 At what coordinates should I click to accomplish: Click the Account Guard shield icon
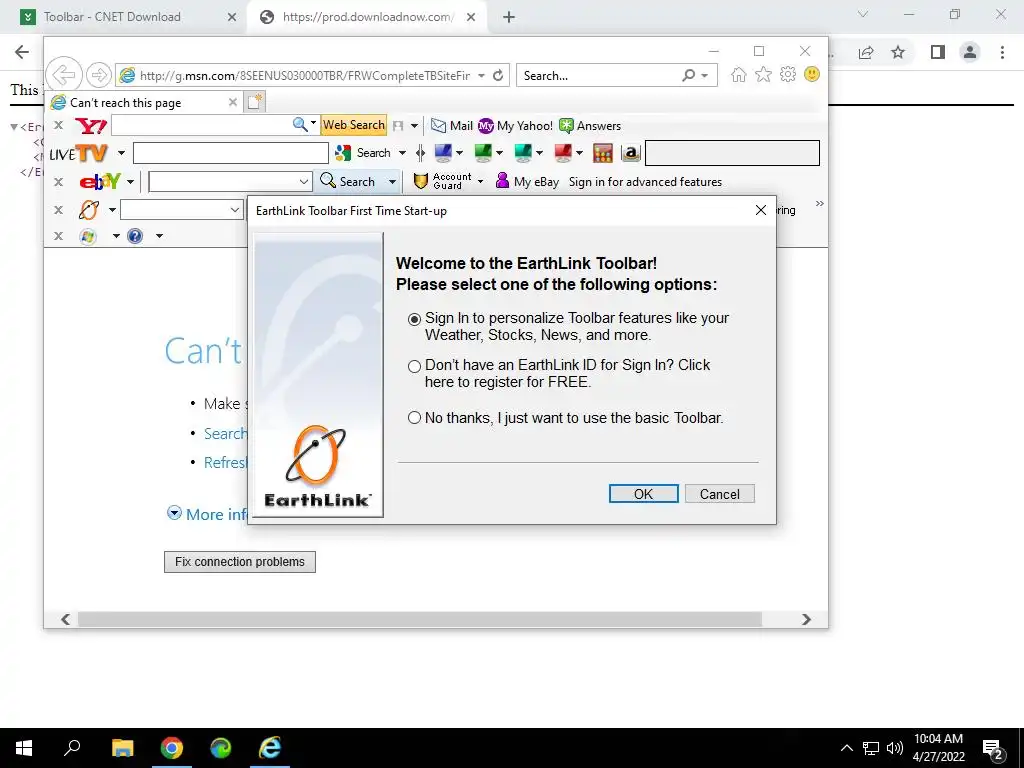(x=421, y=182)
